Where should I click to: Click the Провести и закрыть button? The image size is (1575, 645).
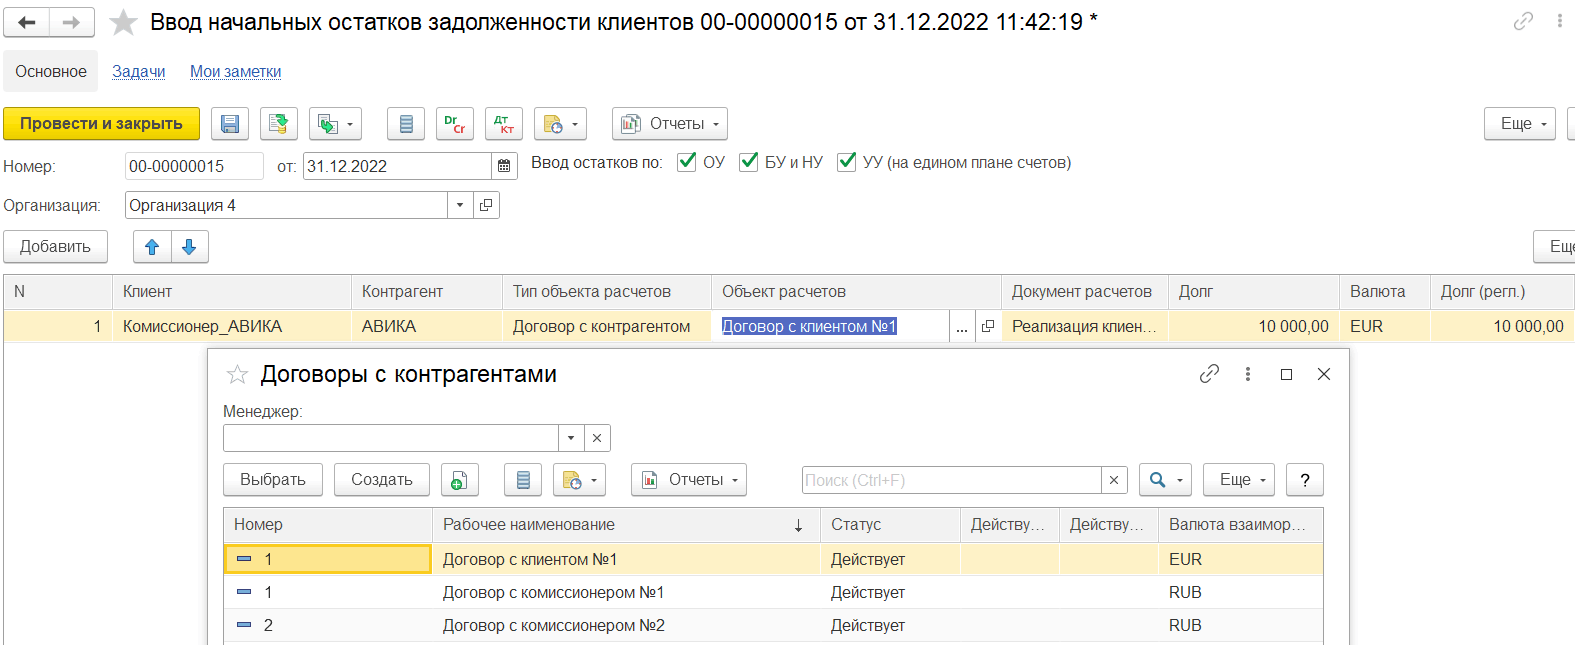[x=101, y=124]
